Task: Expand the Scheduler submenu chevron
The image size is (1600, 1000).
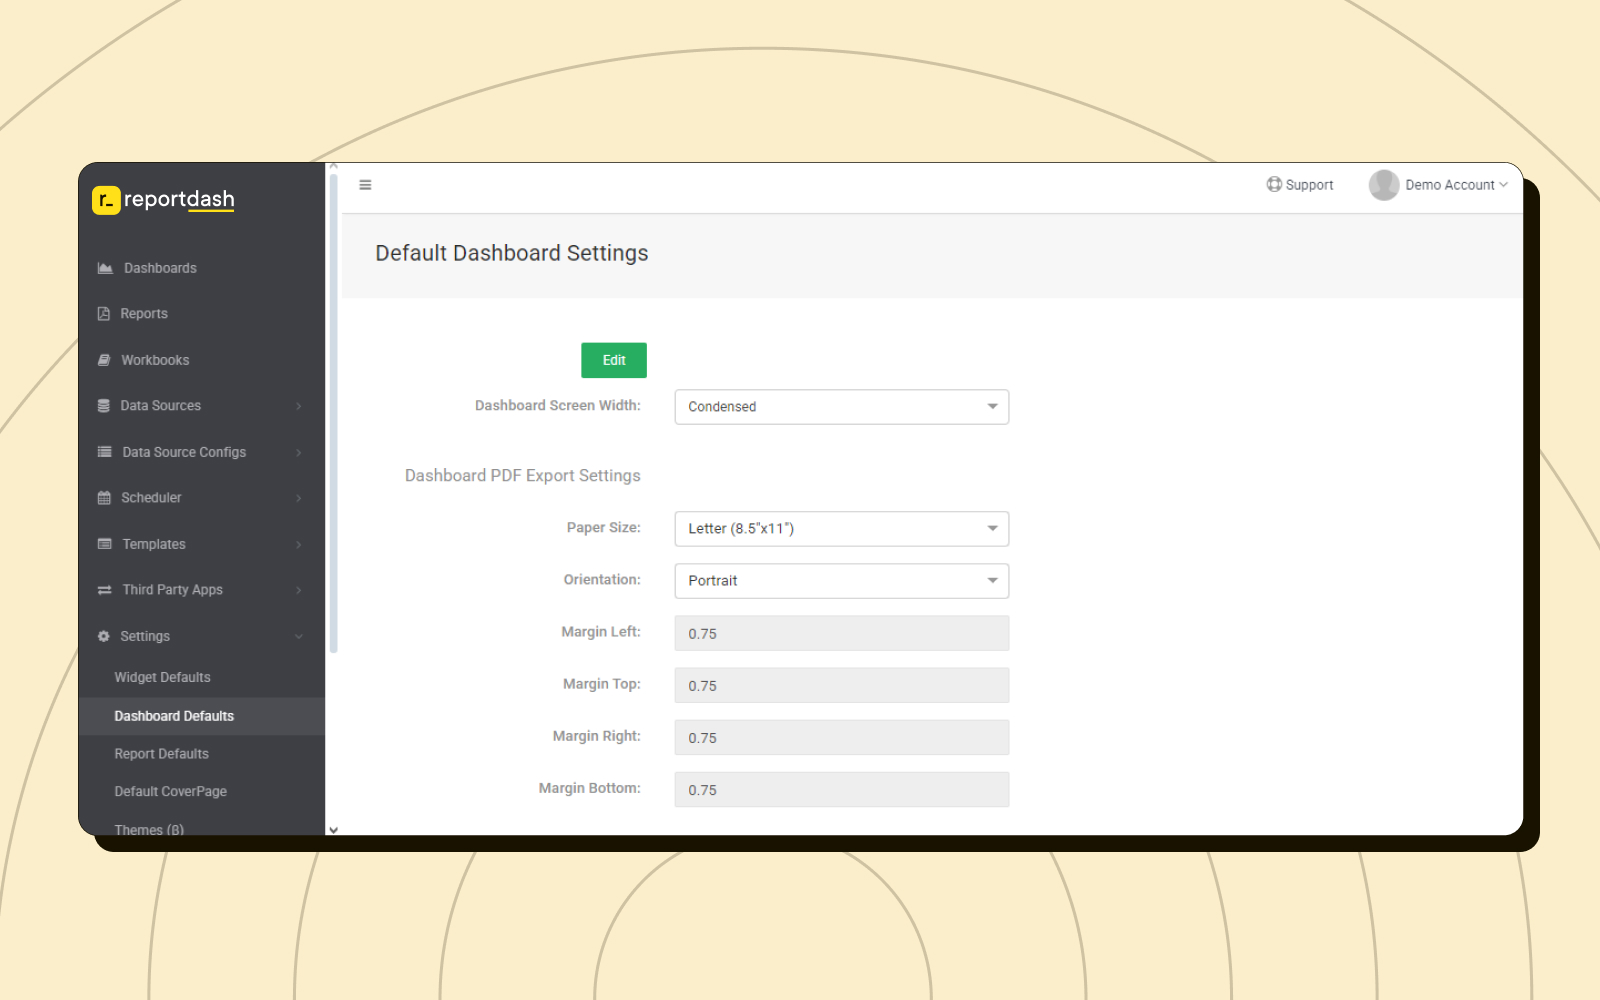Action: (299, 498)
